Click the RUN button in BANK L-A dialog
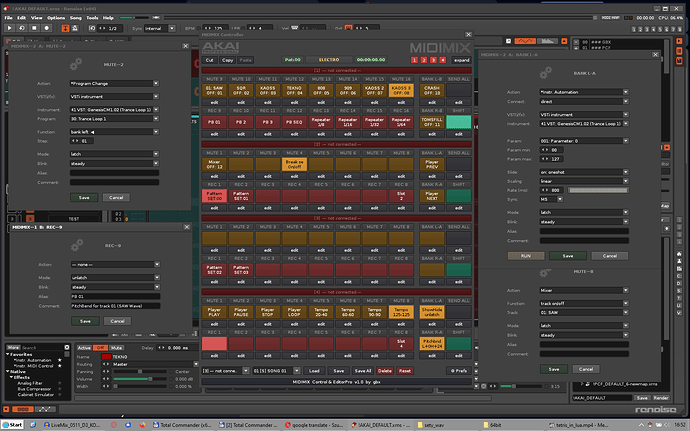The image size is (690, 431). click(526, 256)
